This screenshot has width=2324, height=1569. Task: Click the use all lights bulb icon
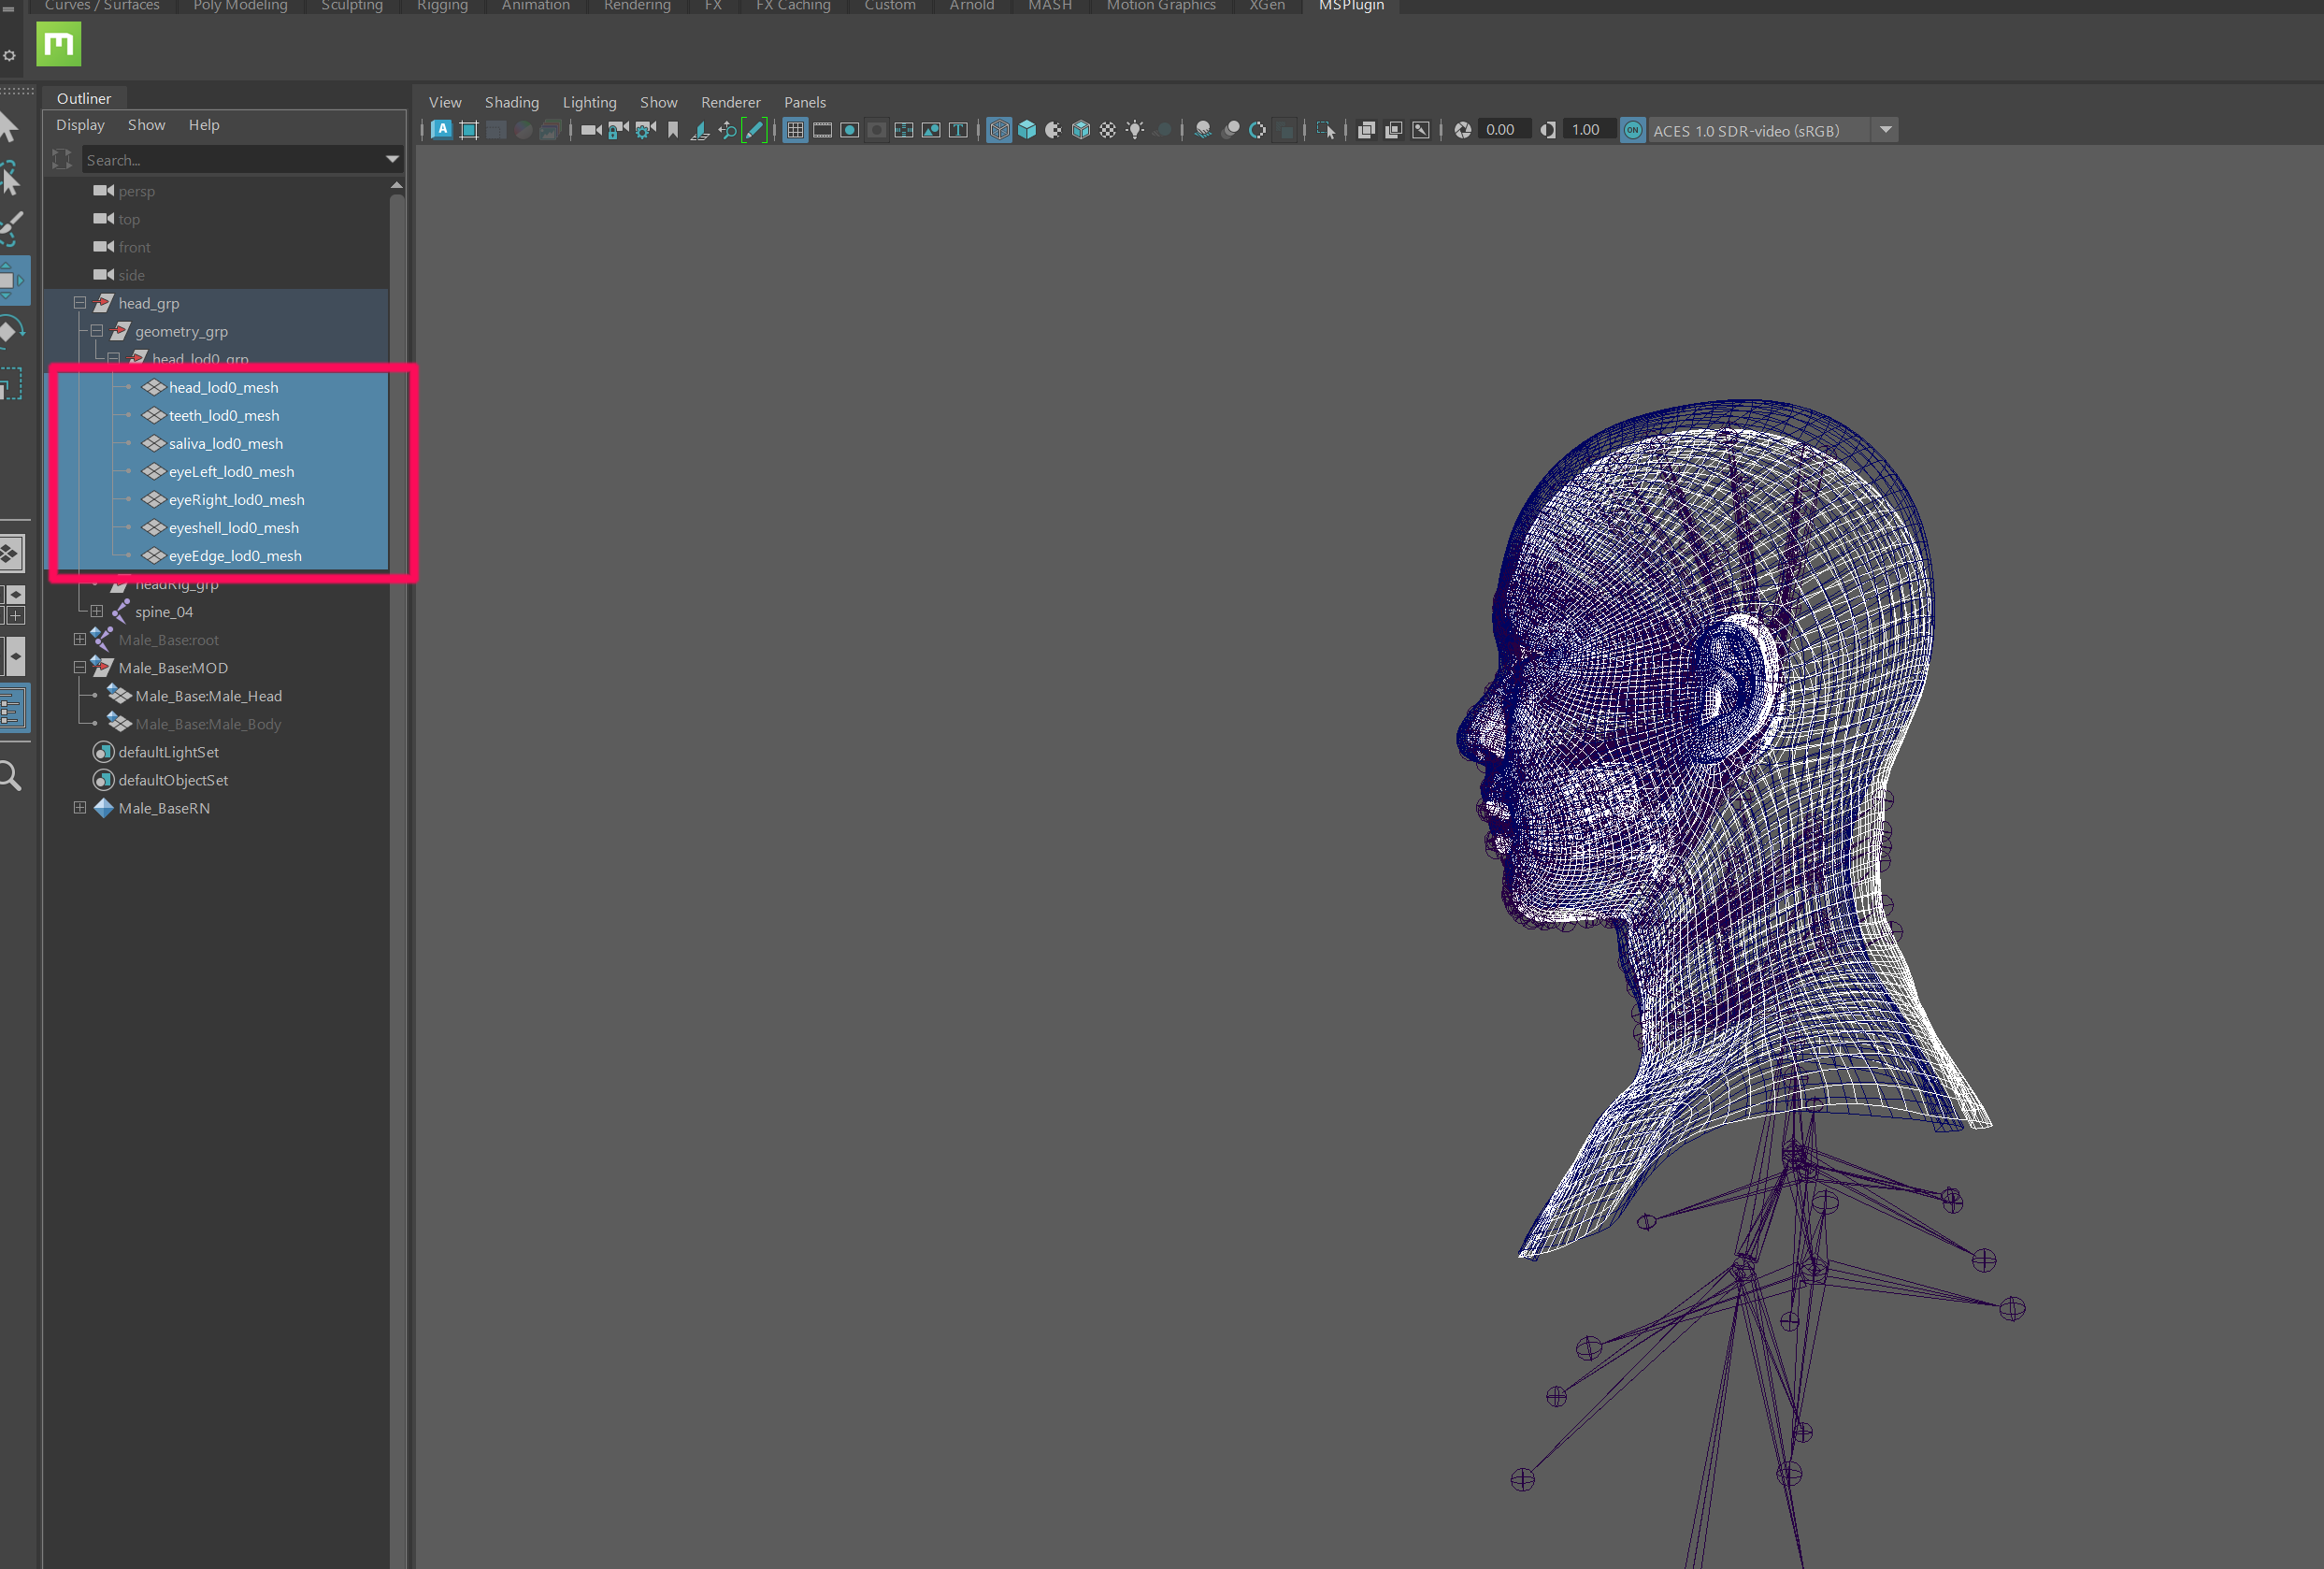(1135, 130)
